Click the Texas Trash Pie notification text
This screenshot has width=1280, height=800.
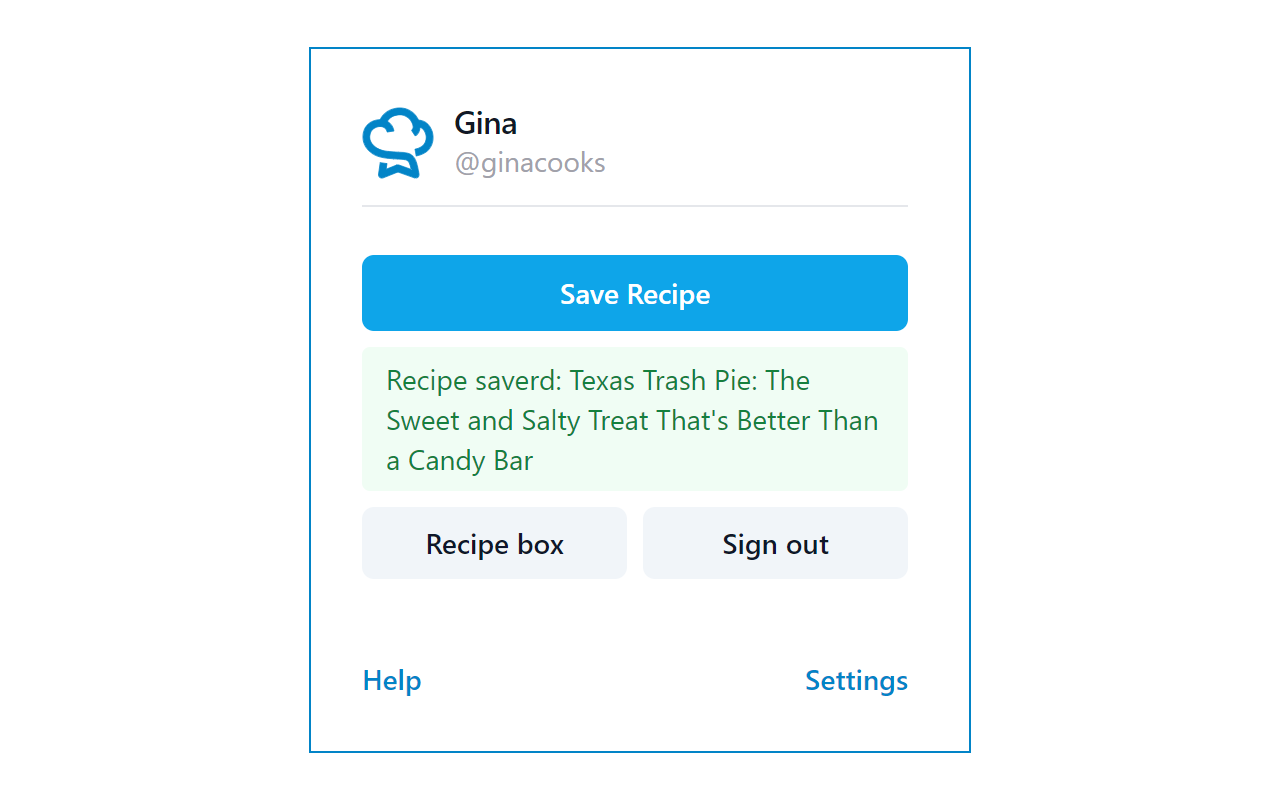point(632,420)
